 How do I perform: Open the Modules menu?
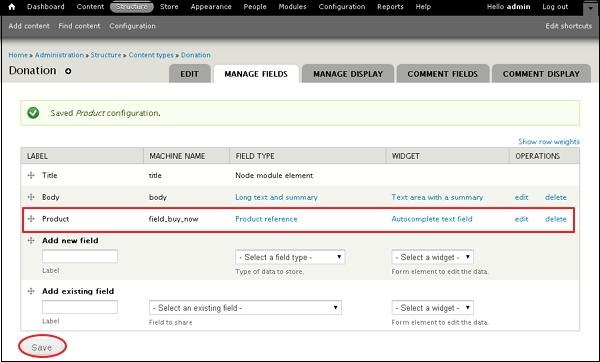click(292, 7)
